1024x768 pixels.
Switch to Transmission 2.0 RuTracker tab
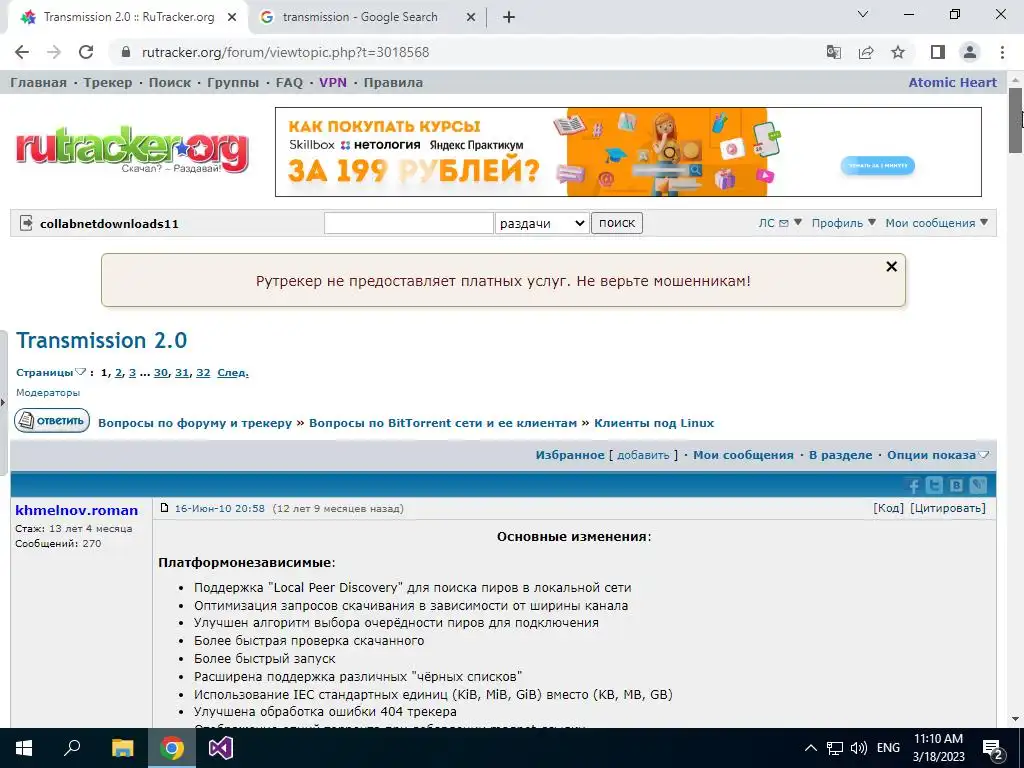(x=129, y=17)
